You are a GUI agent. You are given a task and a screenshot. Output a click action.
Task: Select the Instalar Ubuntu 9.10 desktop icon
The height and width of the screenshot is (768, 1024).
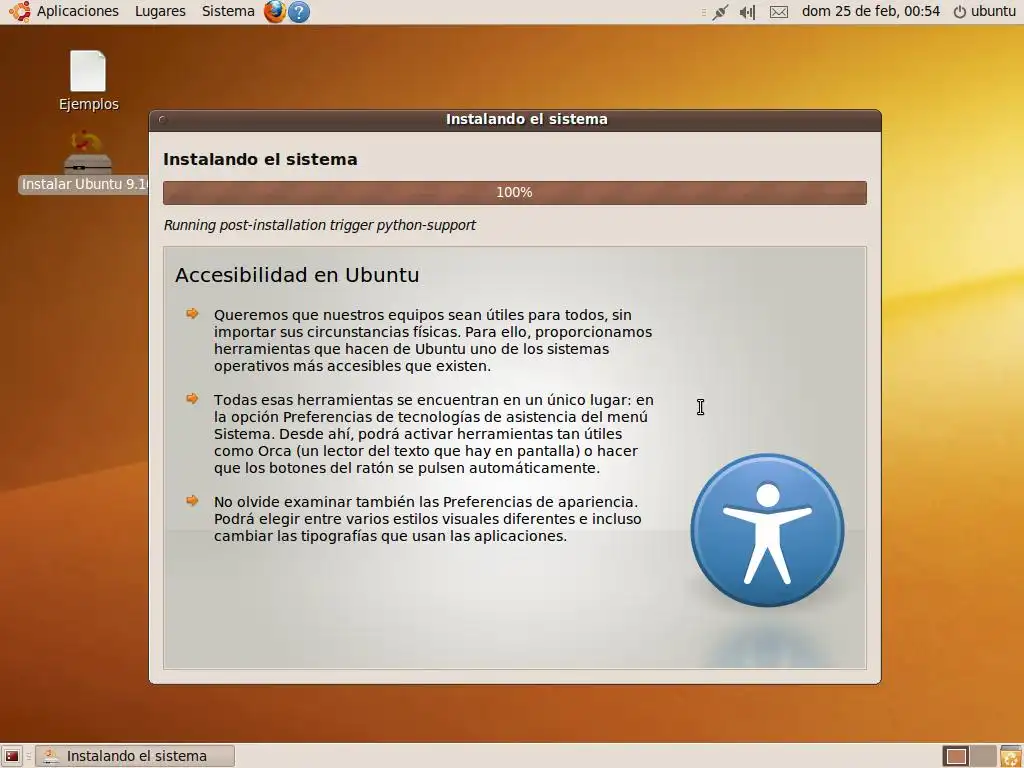[x=85, y=162]
